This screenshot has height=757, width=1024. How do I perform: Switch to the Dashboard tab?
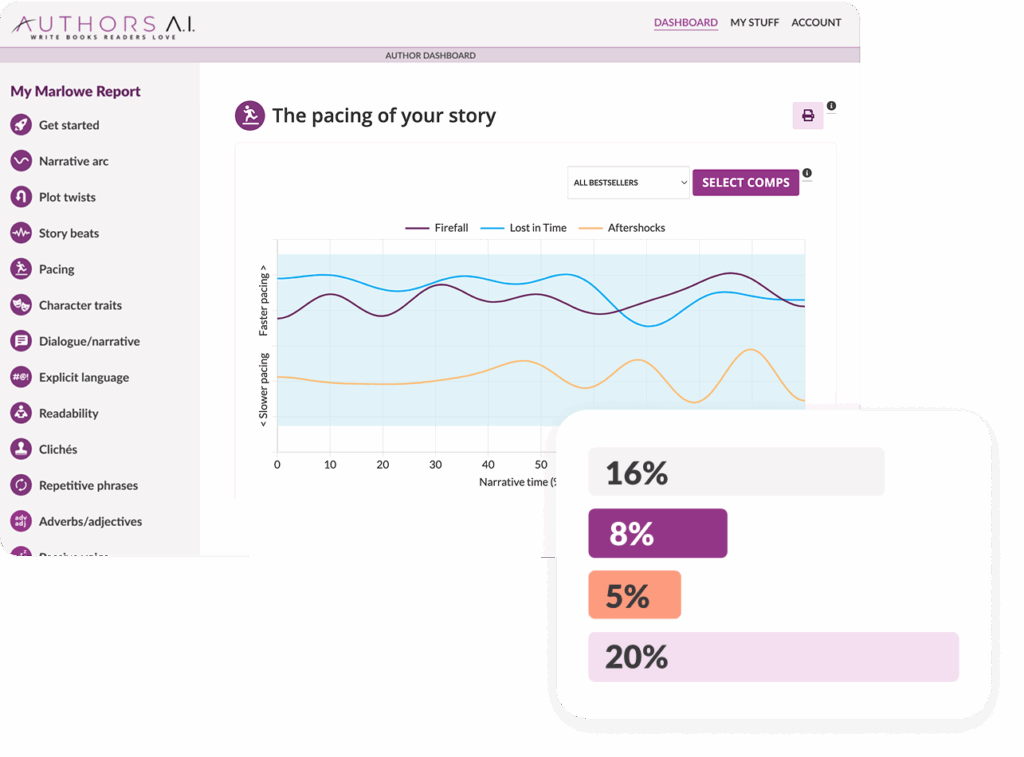pos(685,22)
